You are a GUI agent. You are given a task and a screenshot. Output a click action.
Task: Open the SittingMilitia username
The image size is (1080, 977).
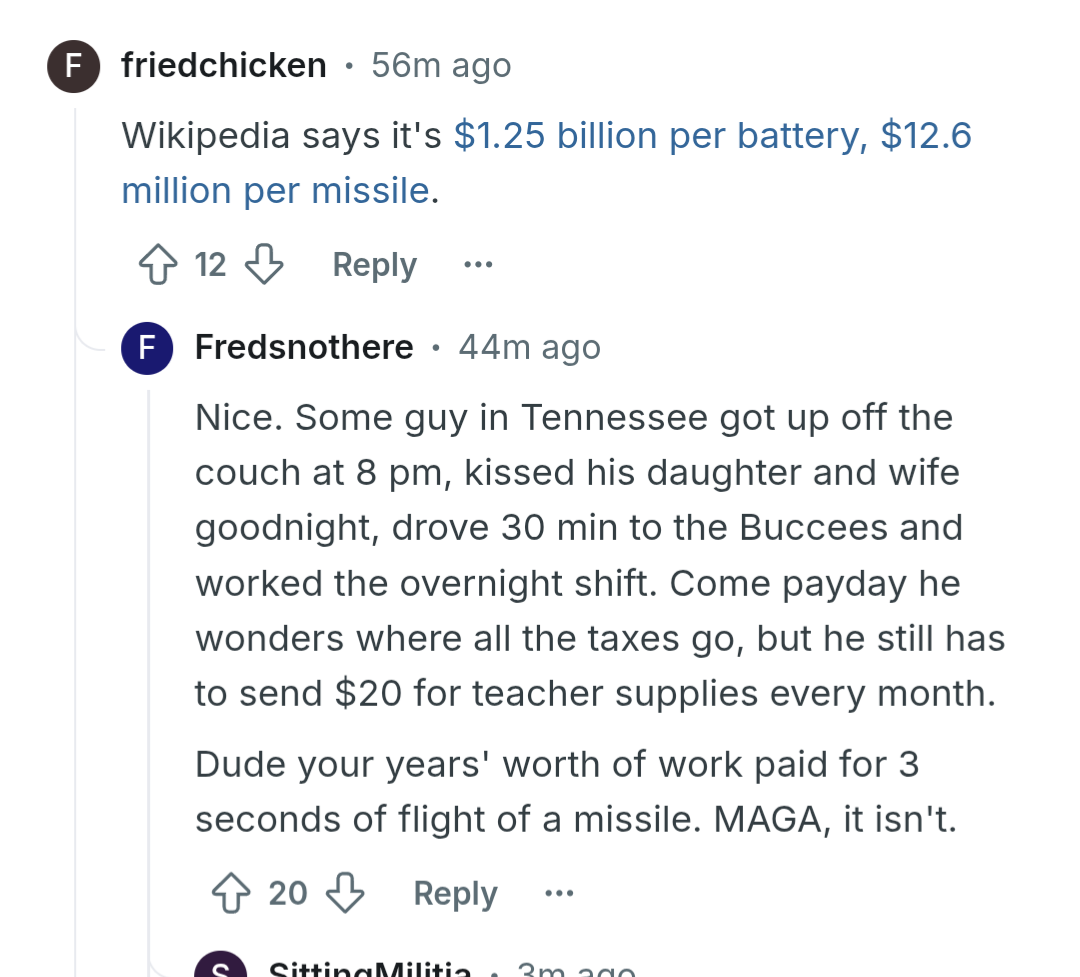point(370,967)
